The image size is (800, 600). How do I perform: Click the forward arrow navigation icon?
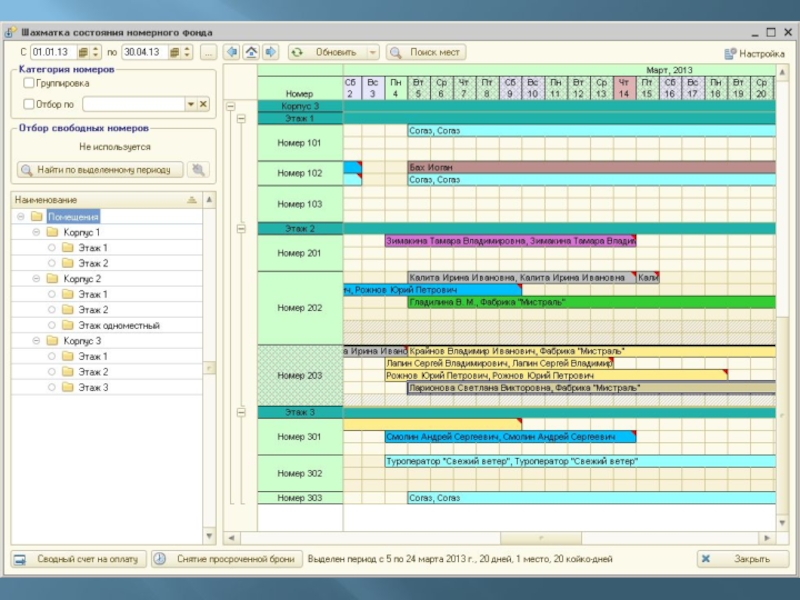point(270,52)
